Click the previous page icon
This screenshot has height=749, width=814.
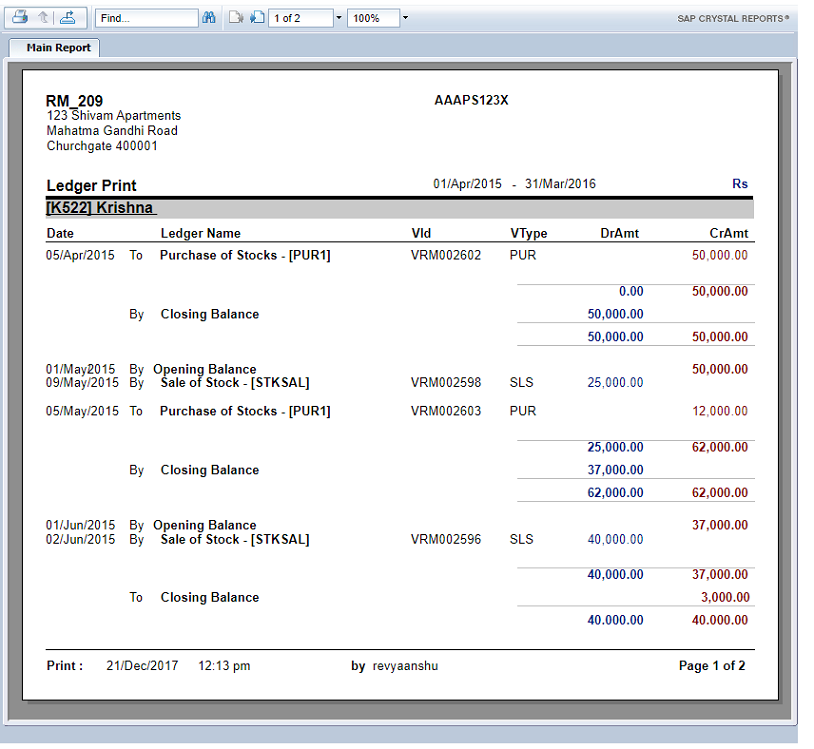tap(236, 18)
